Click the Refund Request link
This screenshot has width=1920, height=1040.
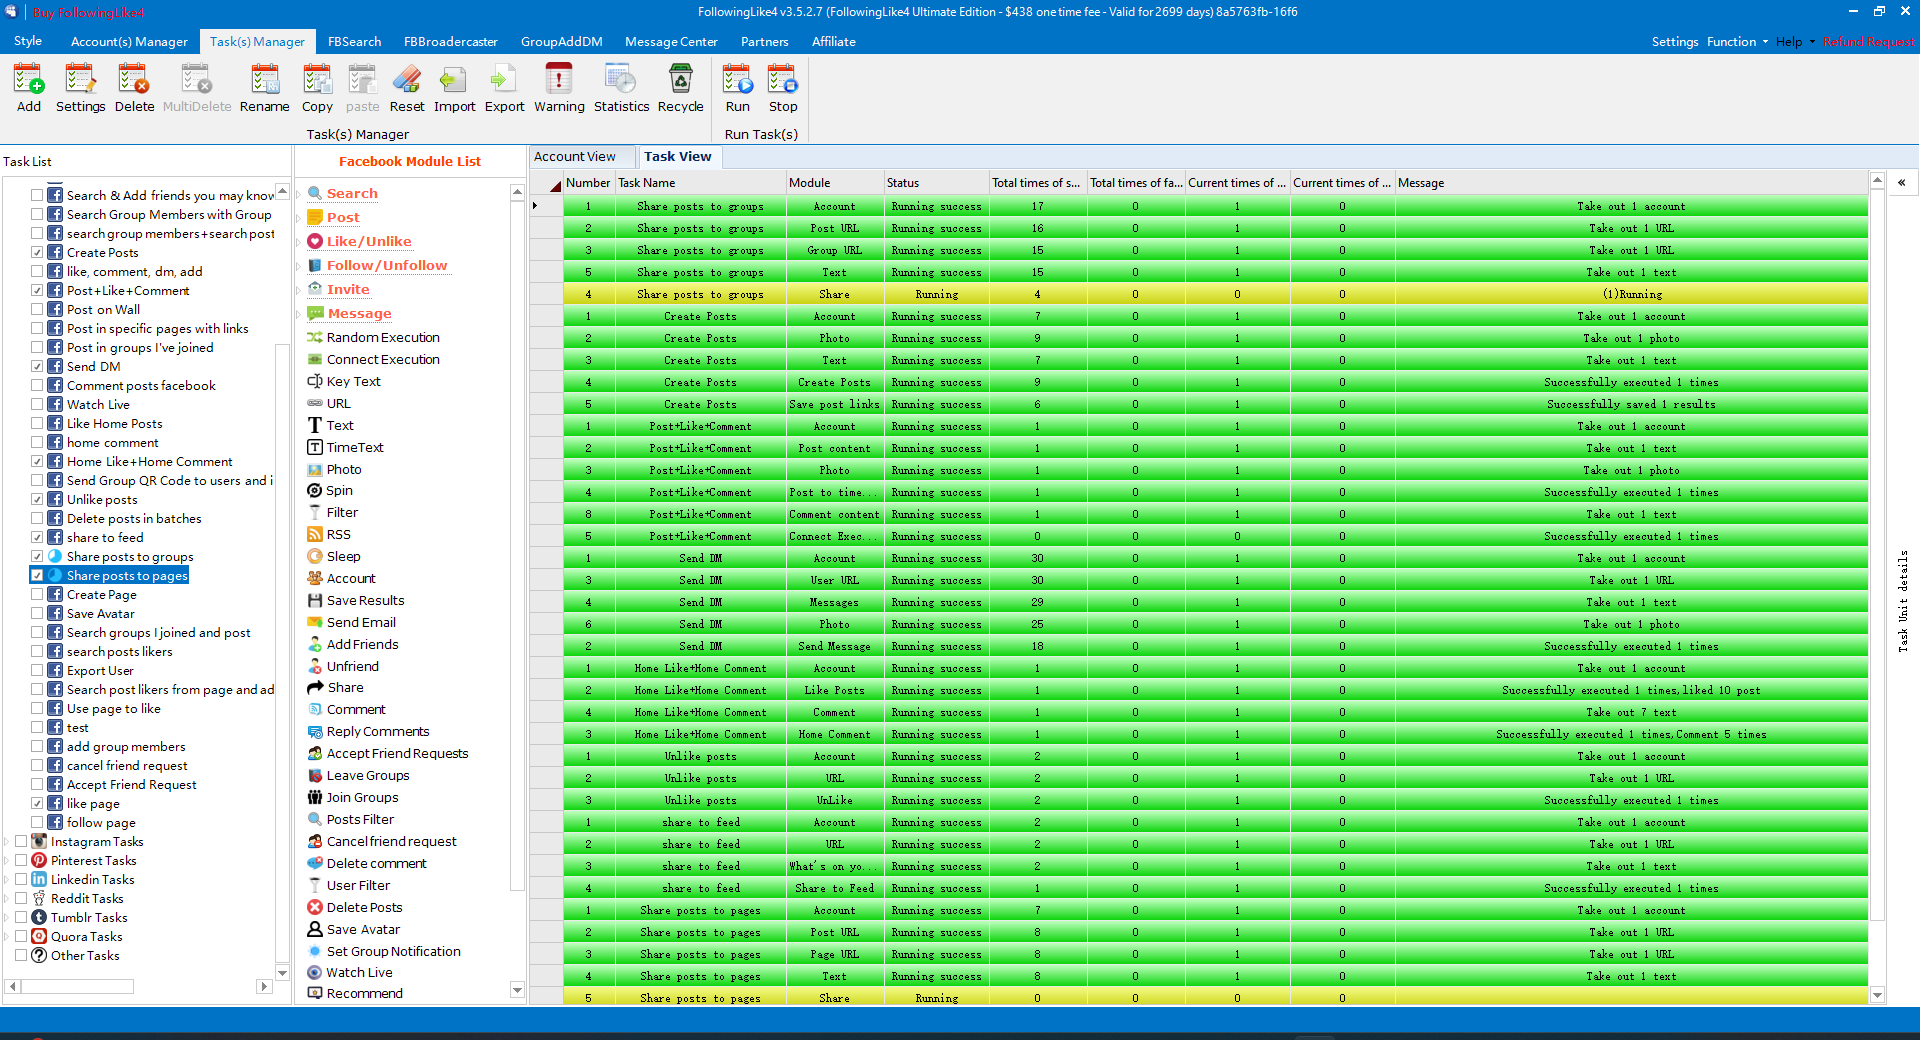click(x=1868, y=42)
